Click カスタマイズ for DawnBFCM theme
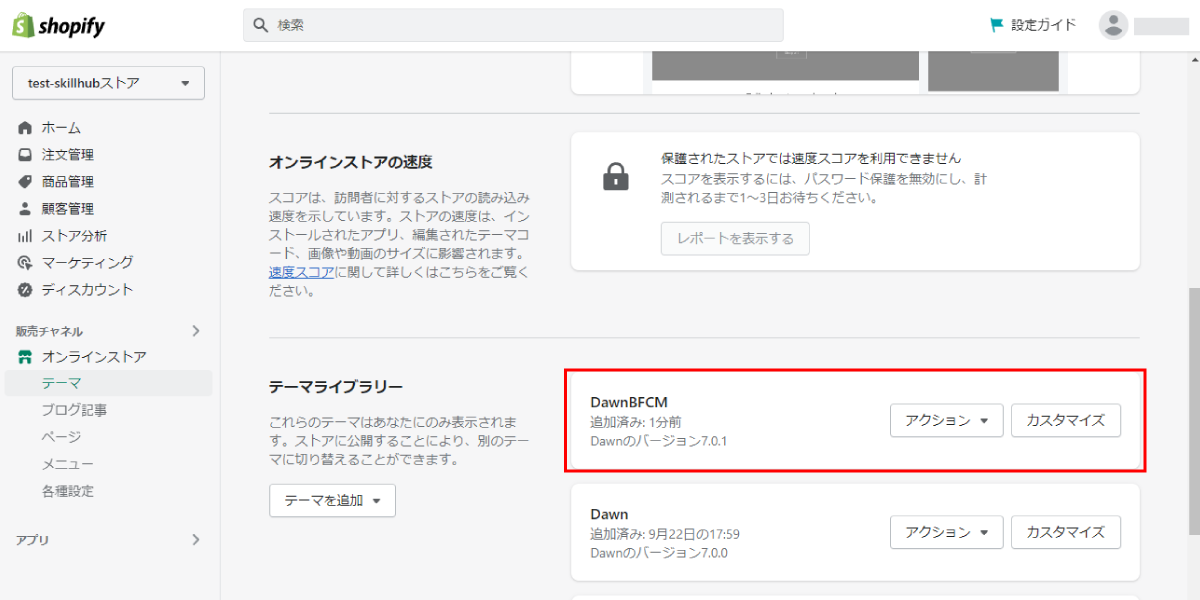 1066,421
